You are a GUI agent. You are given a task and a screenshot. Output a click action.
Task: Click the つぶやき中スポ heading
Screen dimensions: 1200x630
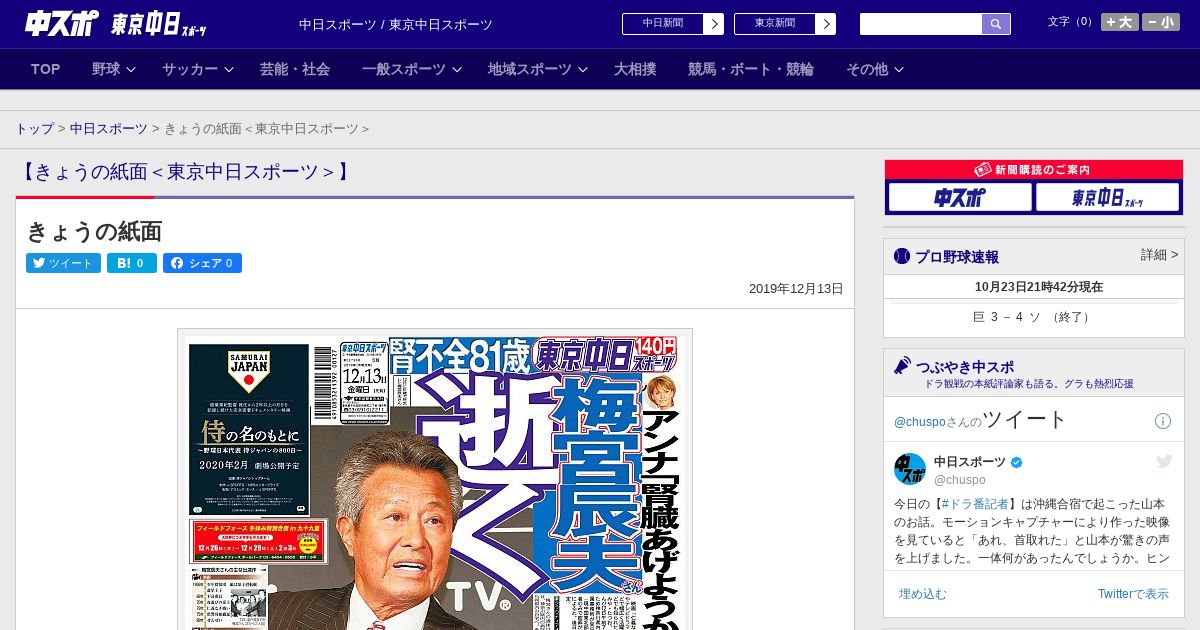[x=965, y=367]
